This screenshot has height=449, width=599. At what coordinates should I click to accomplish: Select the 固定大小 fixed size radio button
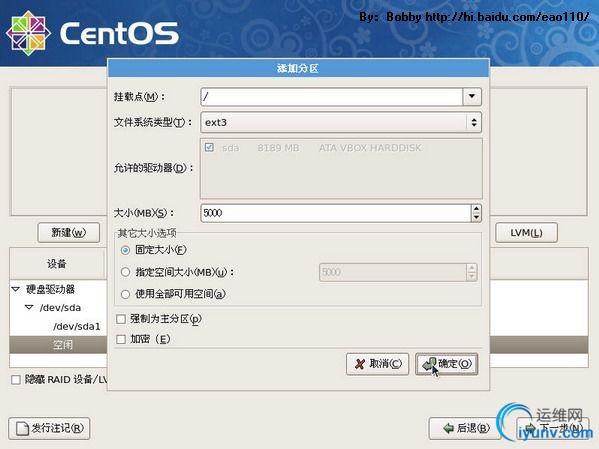pyautogui.click(x=125, y=250)
